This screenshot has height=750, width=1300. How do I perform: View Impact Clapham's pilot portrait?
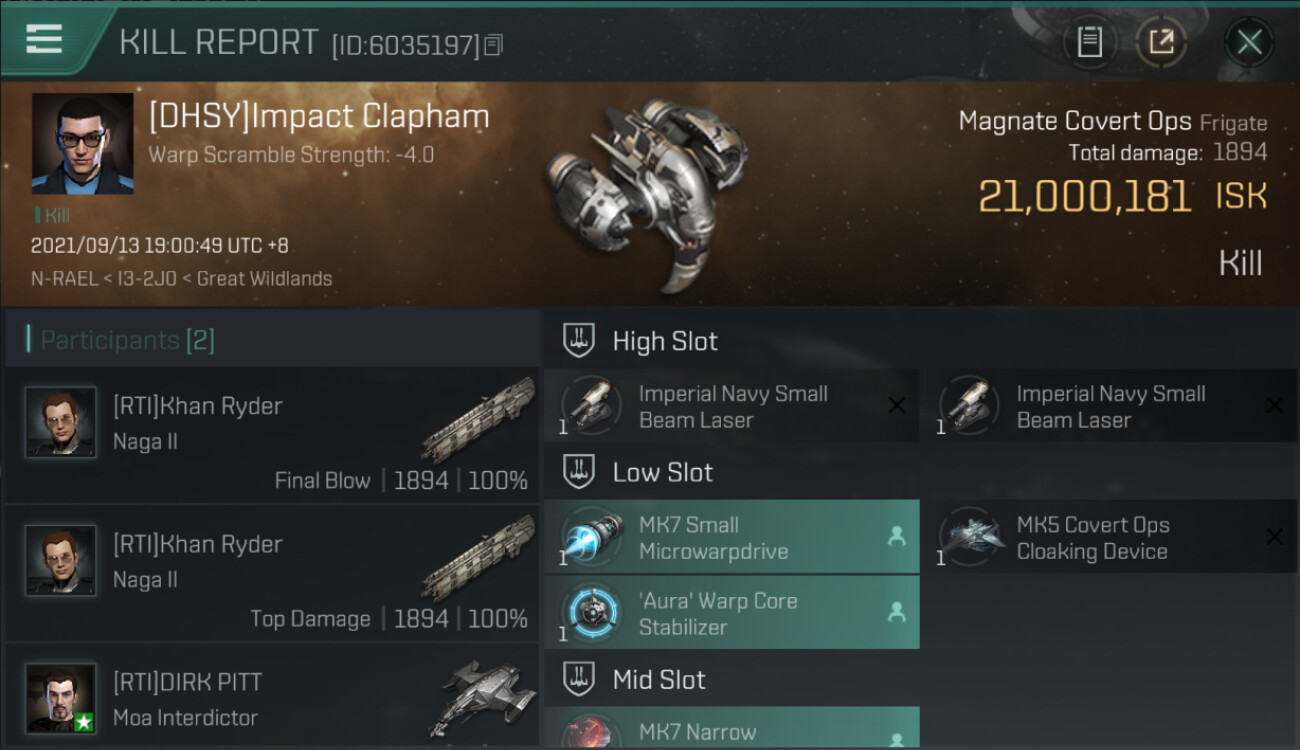point(82,144)
